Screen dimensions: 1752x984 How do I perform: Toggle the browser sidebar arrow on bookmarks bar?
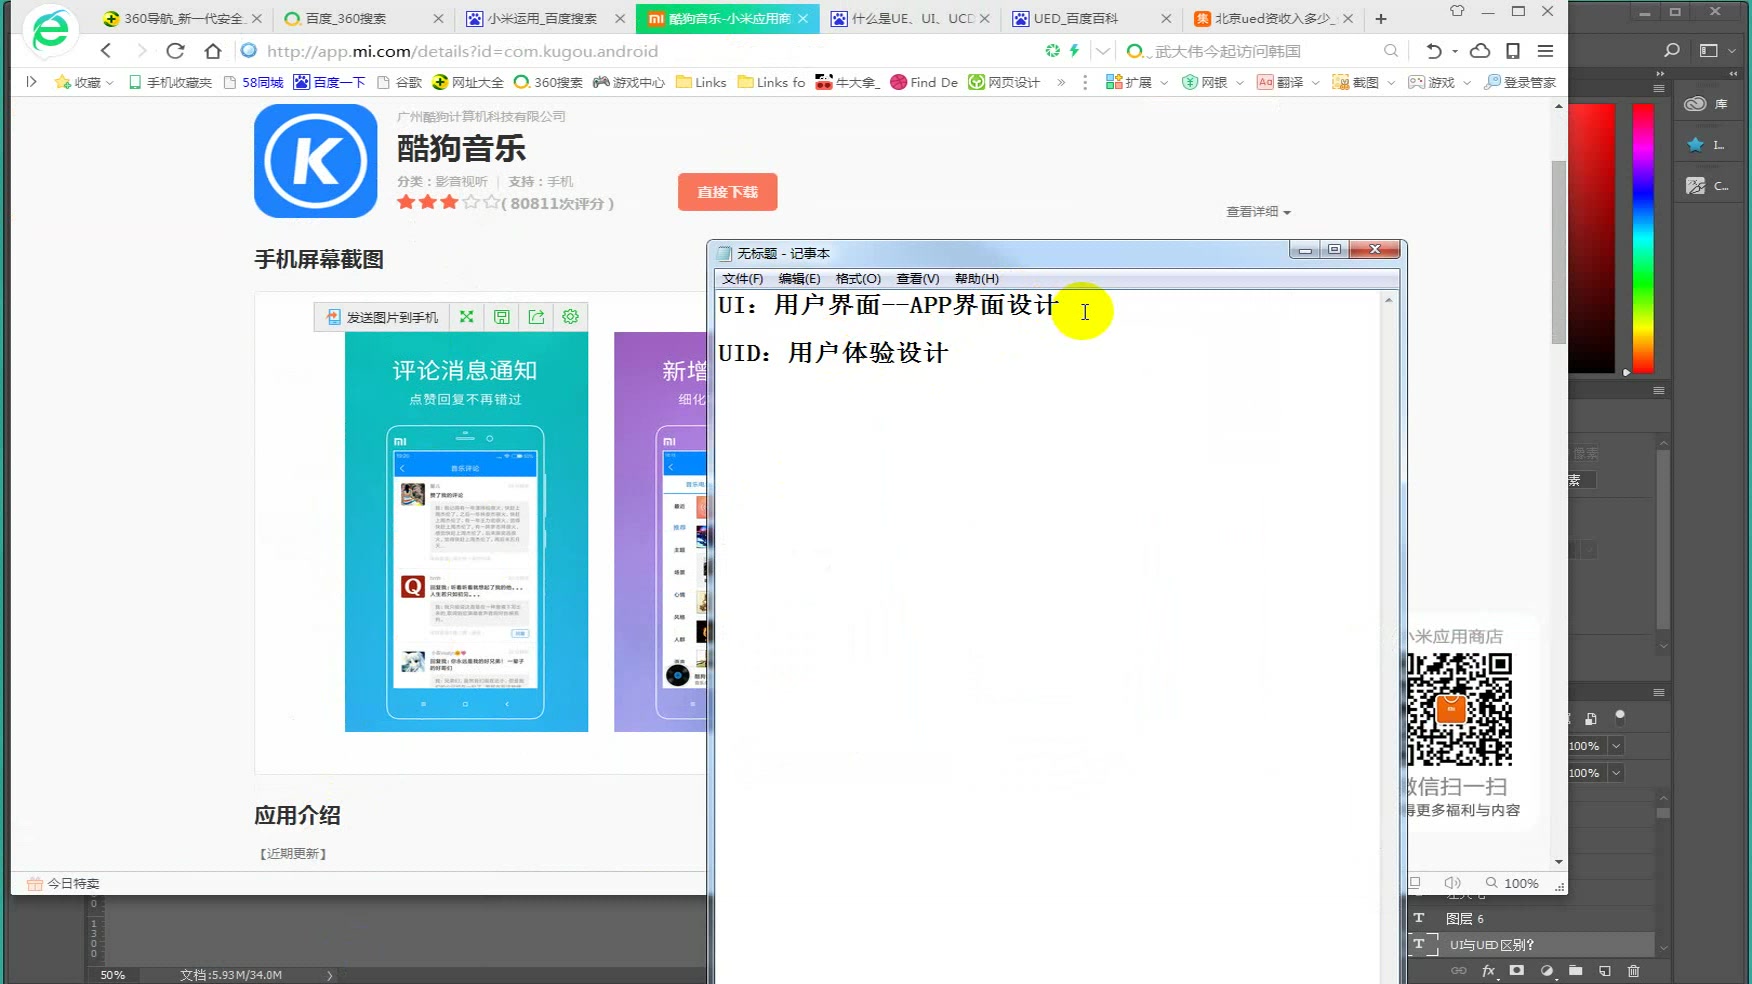click(31, 82)
